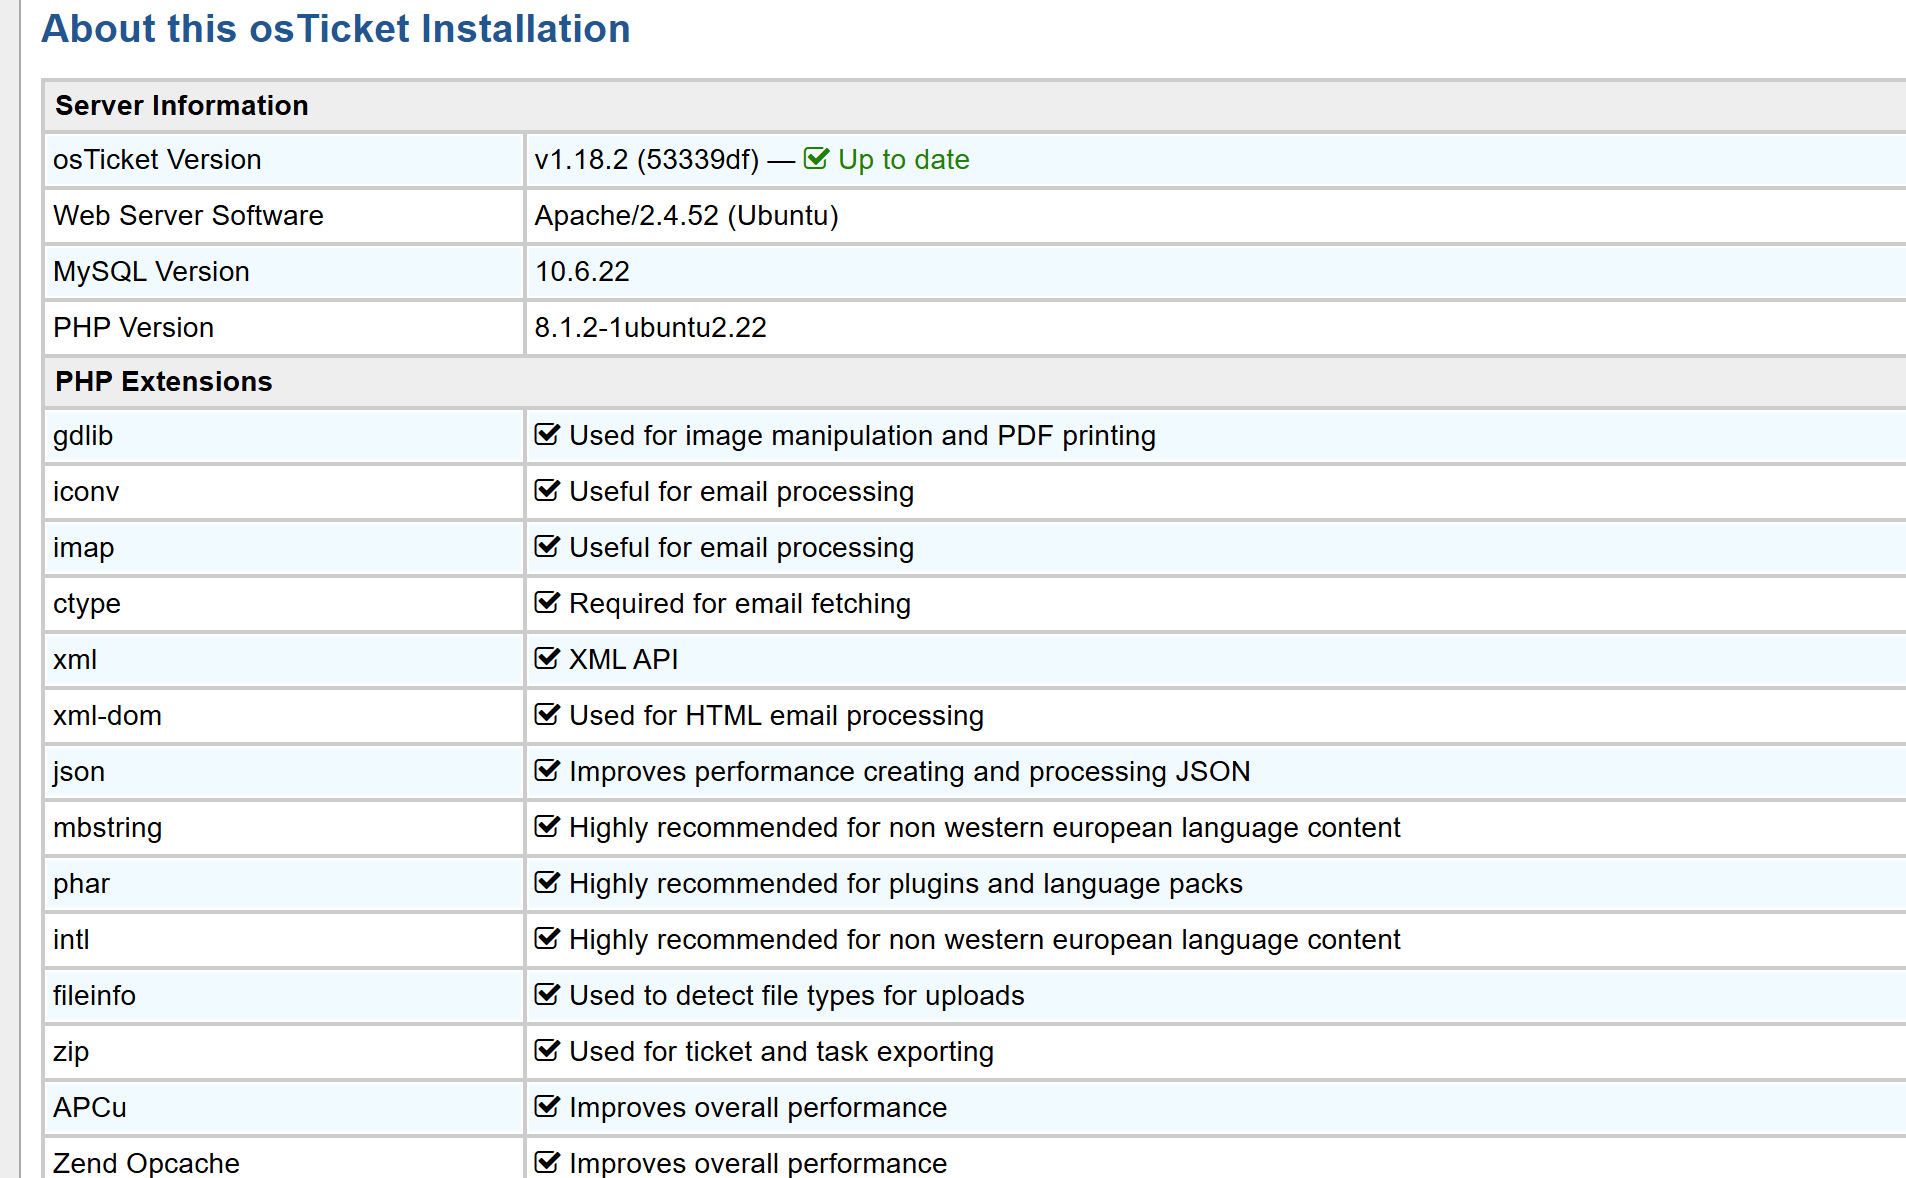Viewport: 1906px width, 1178px height.
Task: Click the mbstring extension check icon
Action: [x=547, y=827]
